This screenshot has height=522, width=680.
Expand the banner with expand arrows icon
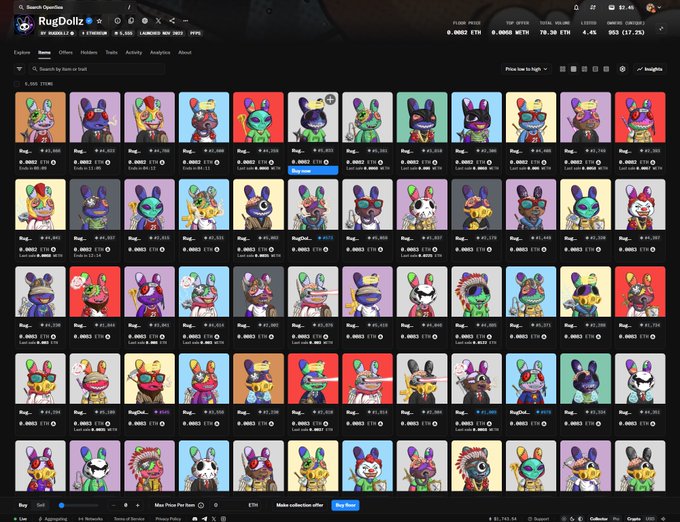661,29
